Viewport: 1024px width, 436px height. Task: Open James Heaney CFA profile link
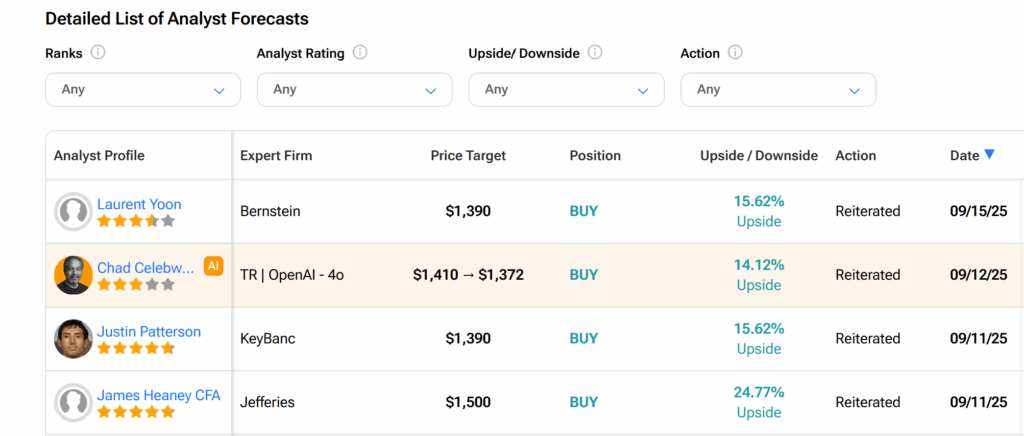[158, 395]
